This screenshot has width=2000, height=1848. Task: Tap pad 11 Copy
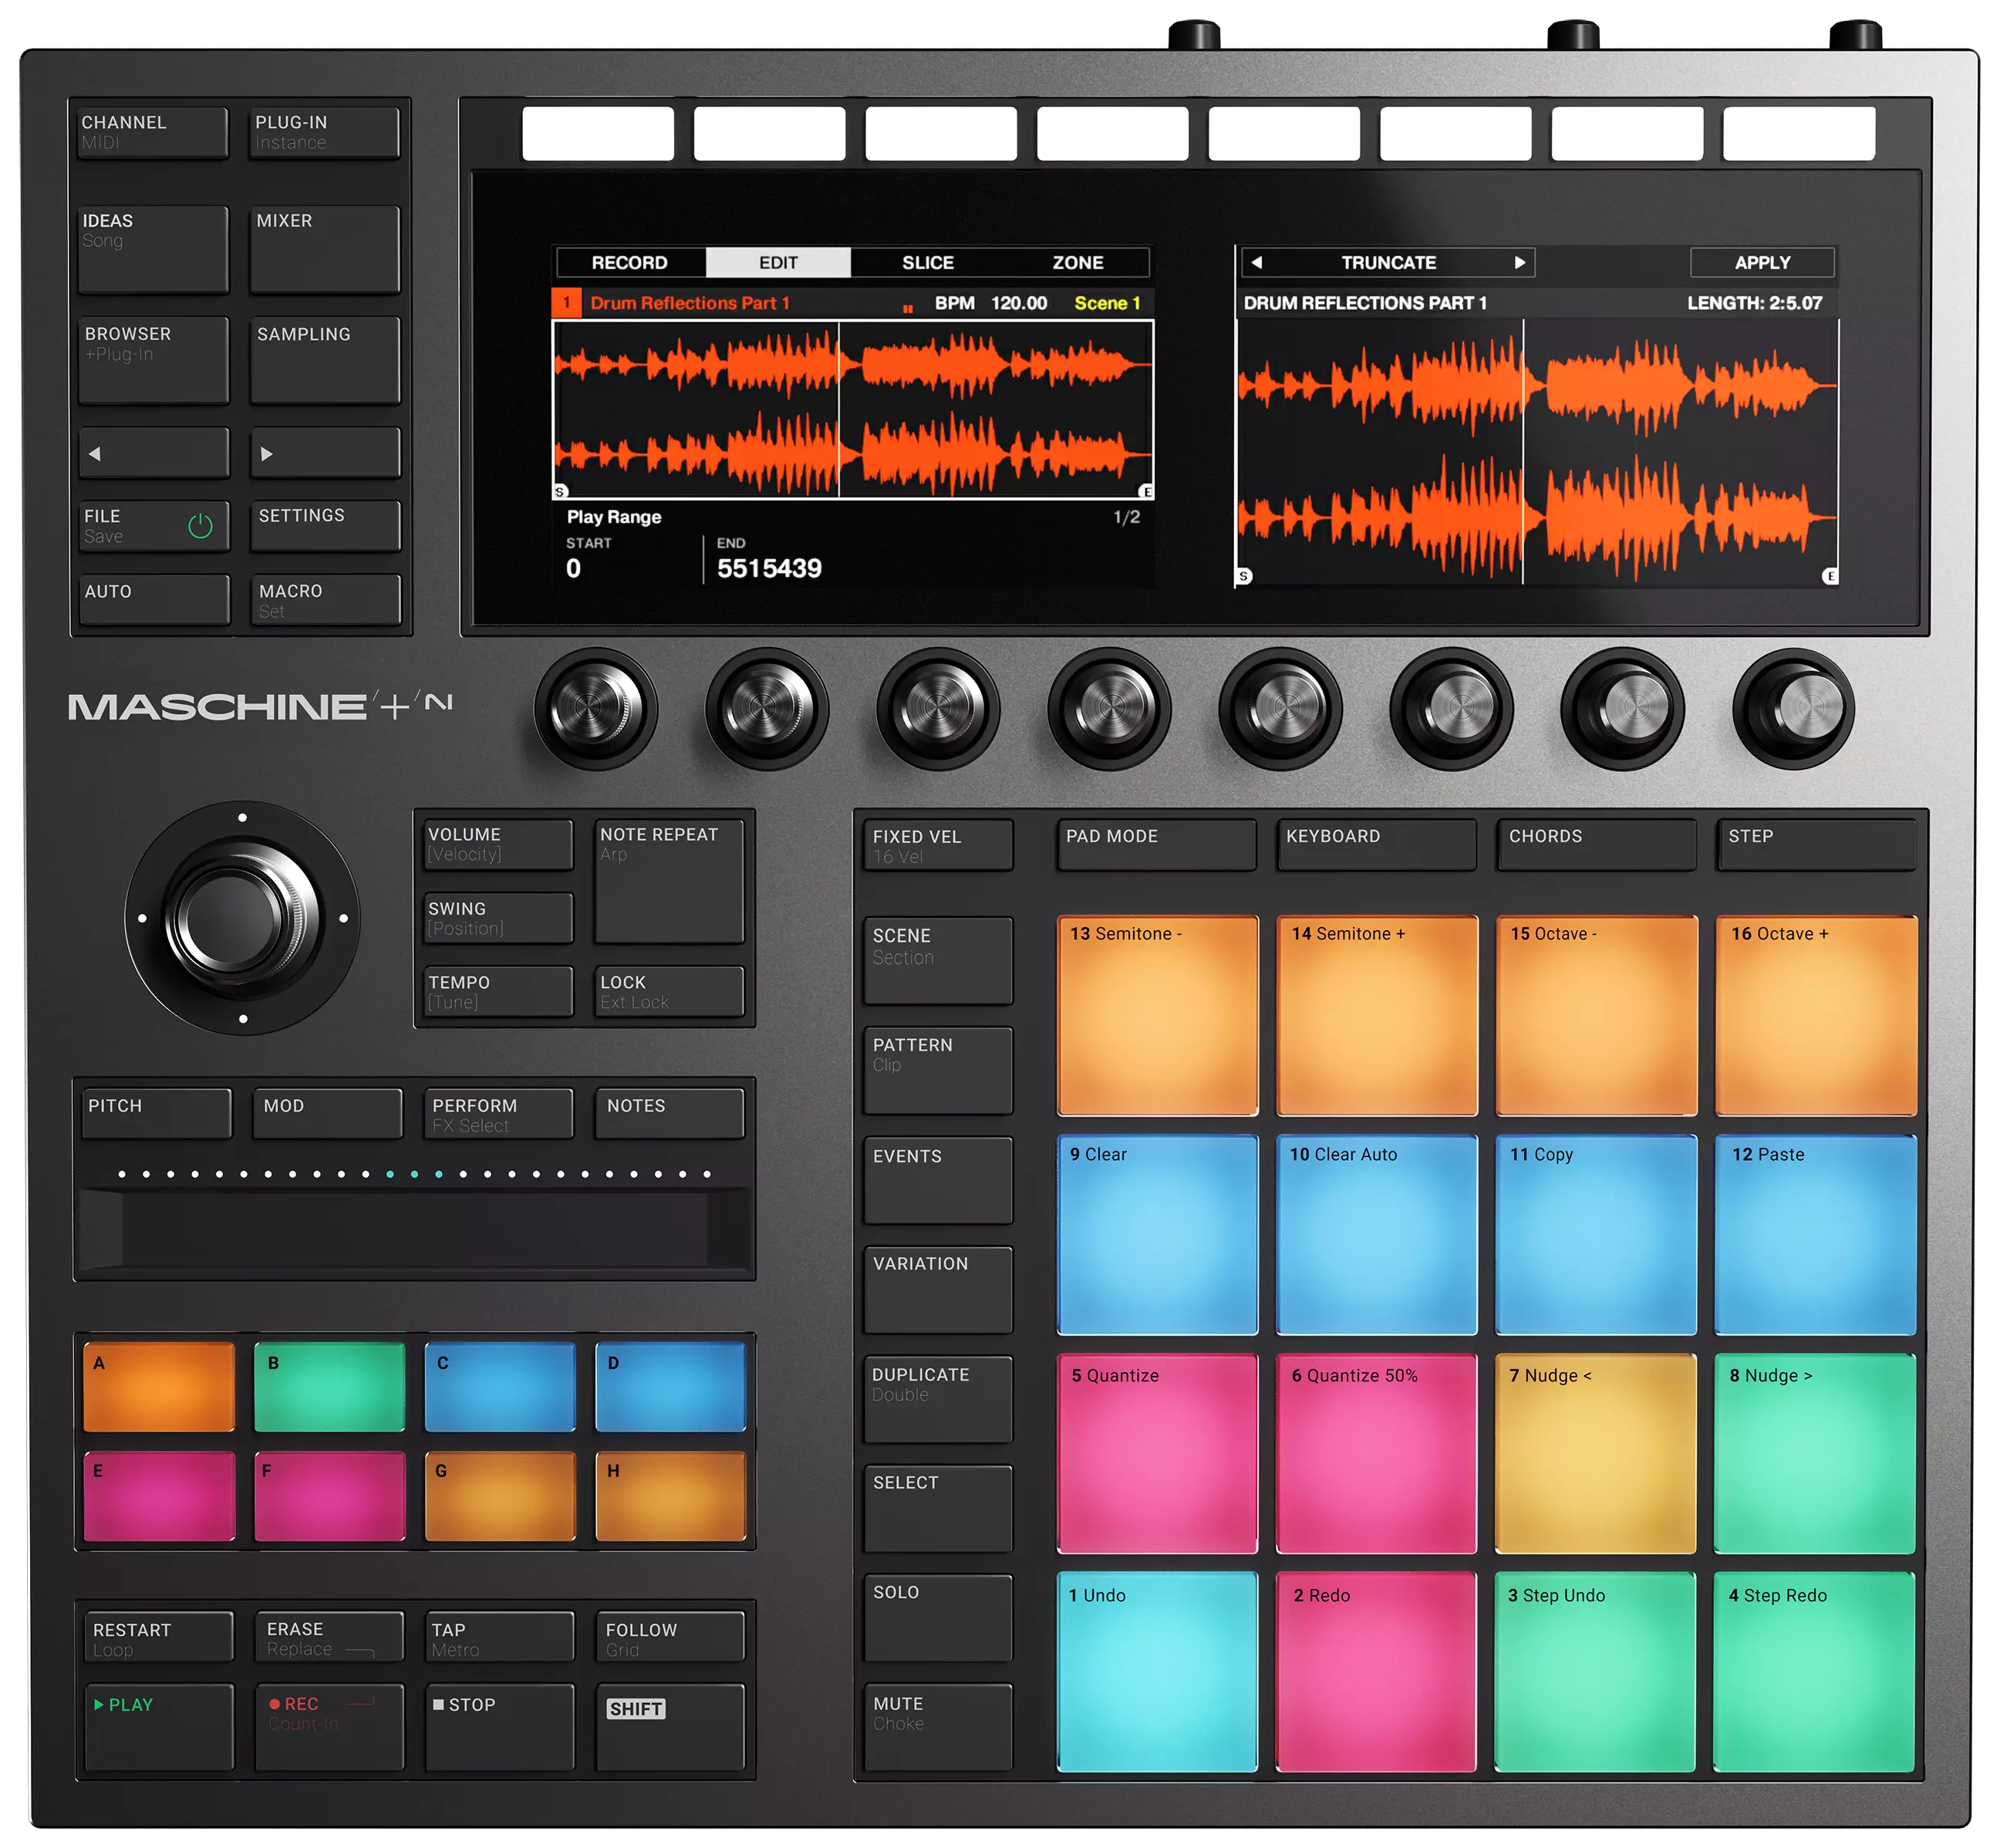(1595, 1234)
